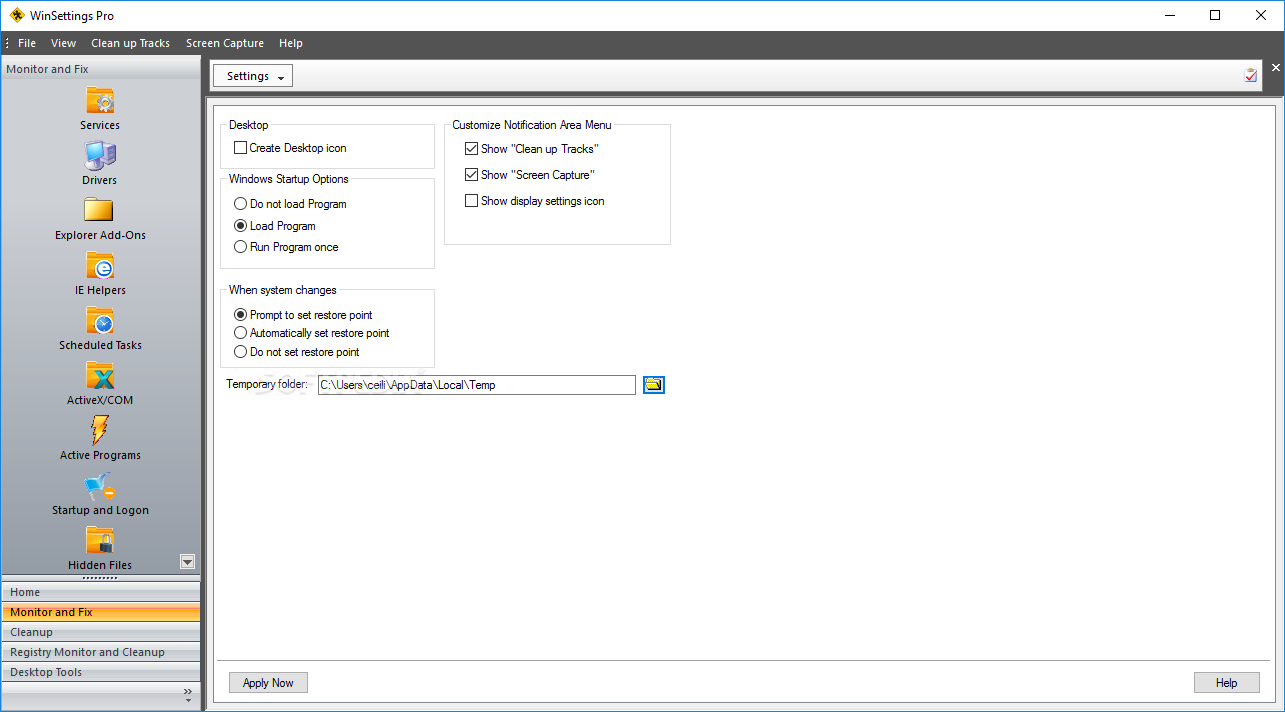Close the Settings panel with X
The image size is (1285, 712).
(x=1275, y=68)
